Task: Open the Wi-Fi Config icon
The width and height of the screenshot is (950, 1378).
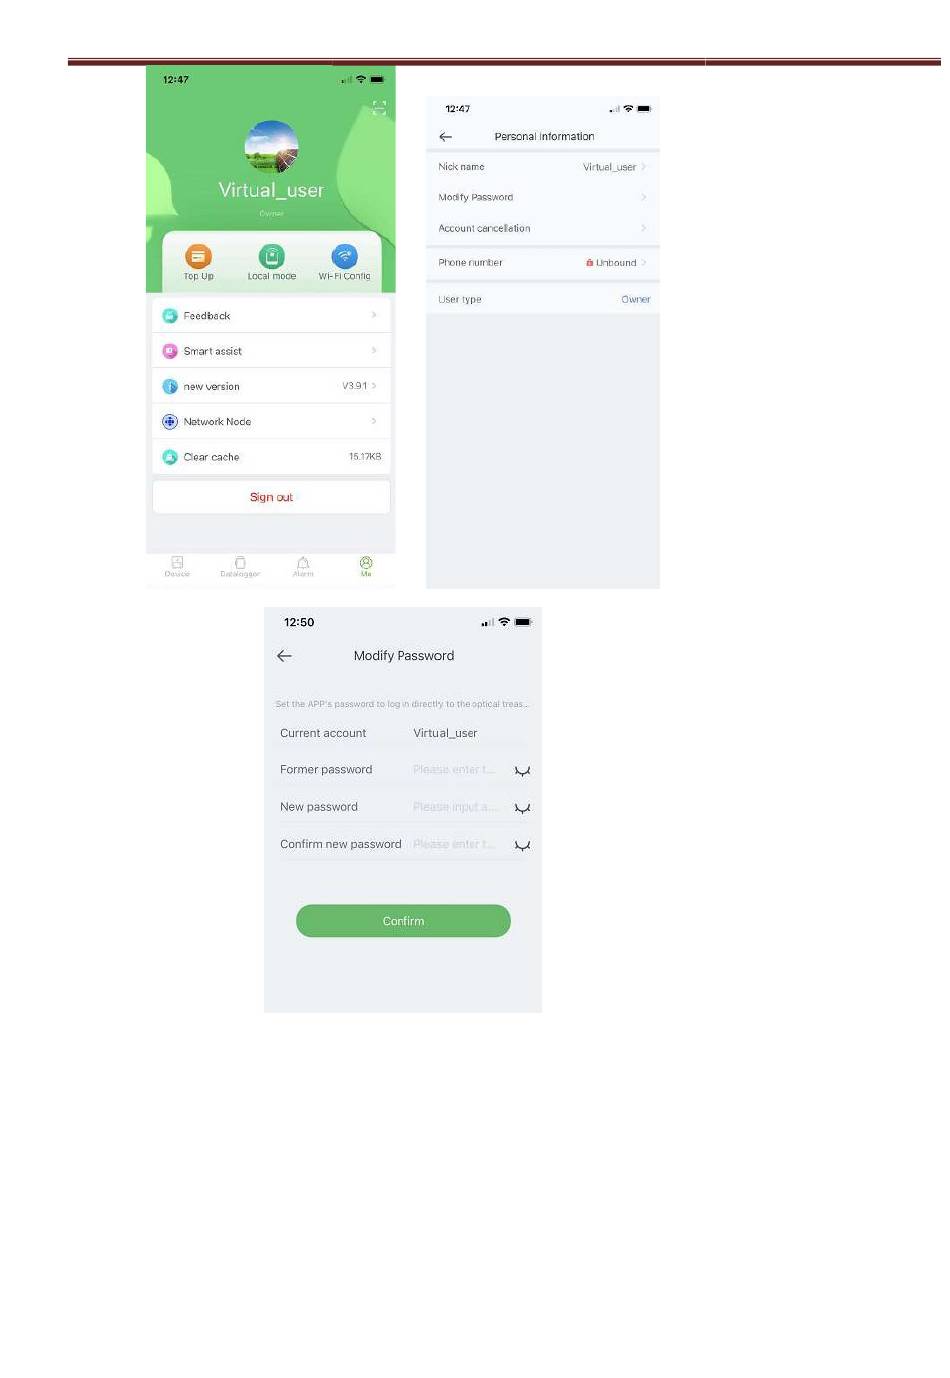Action: (x=344, y=256)
